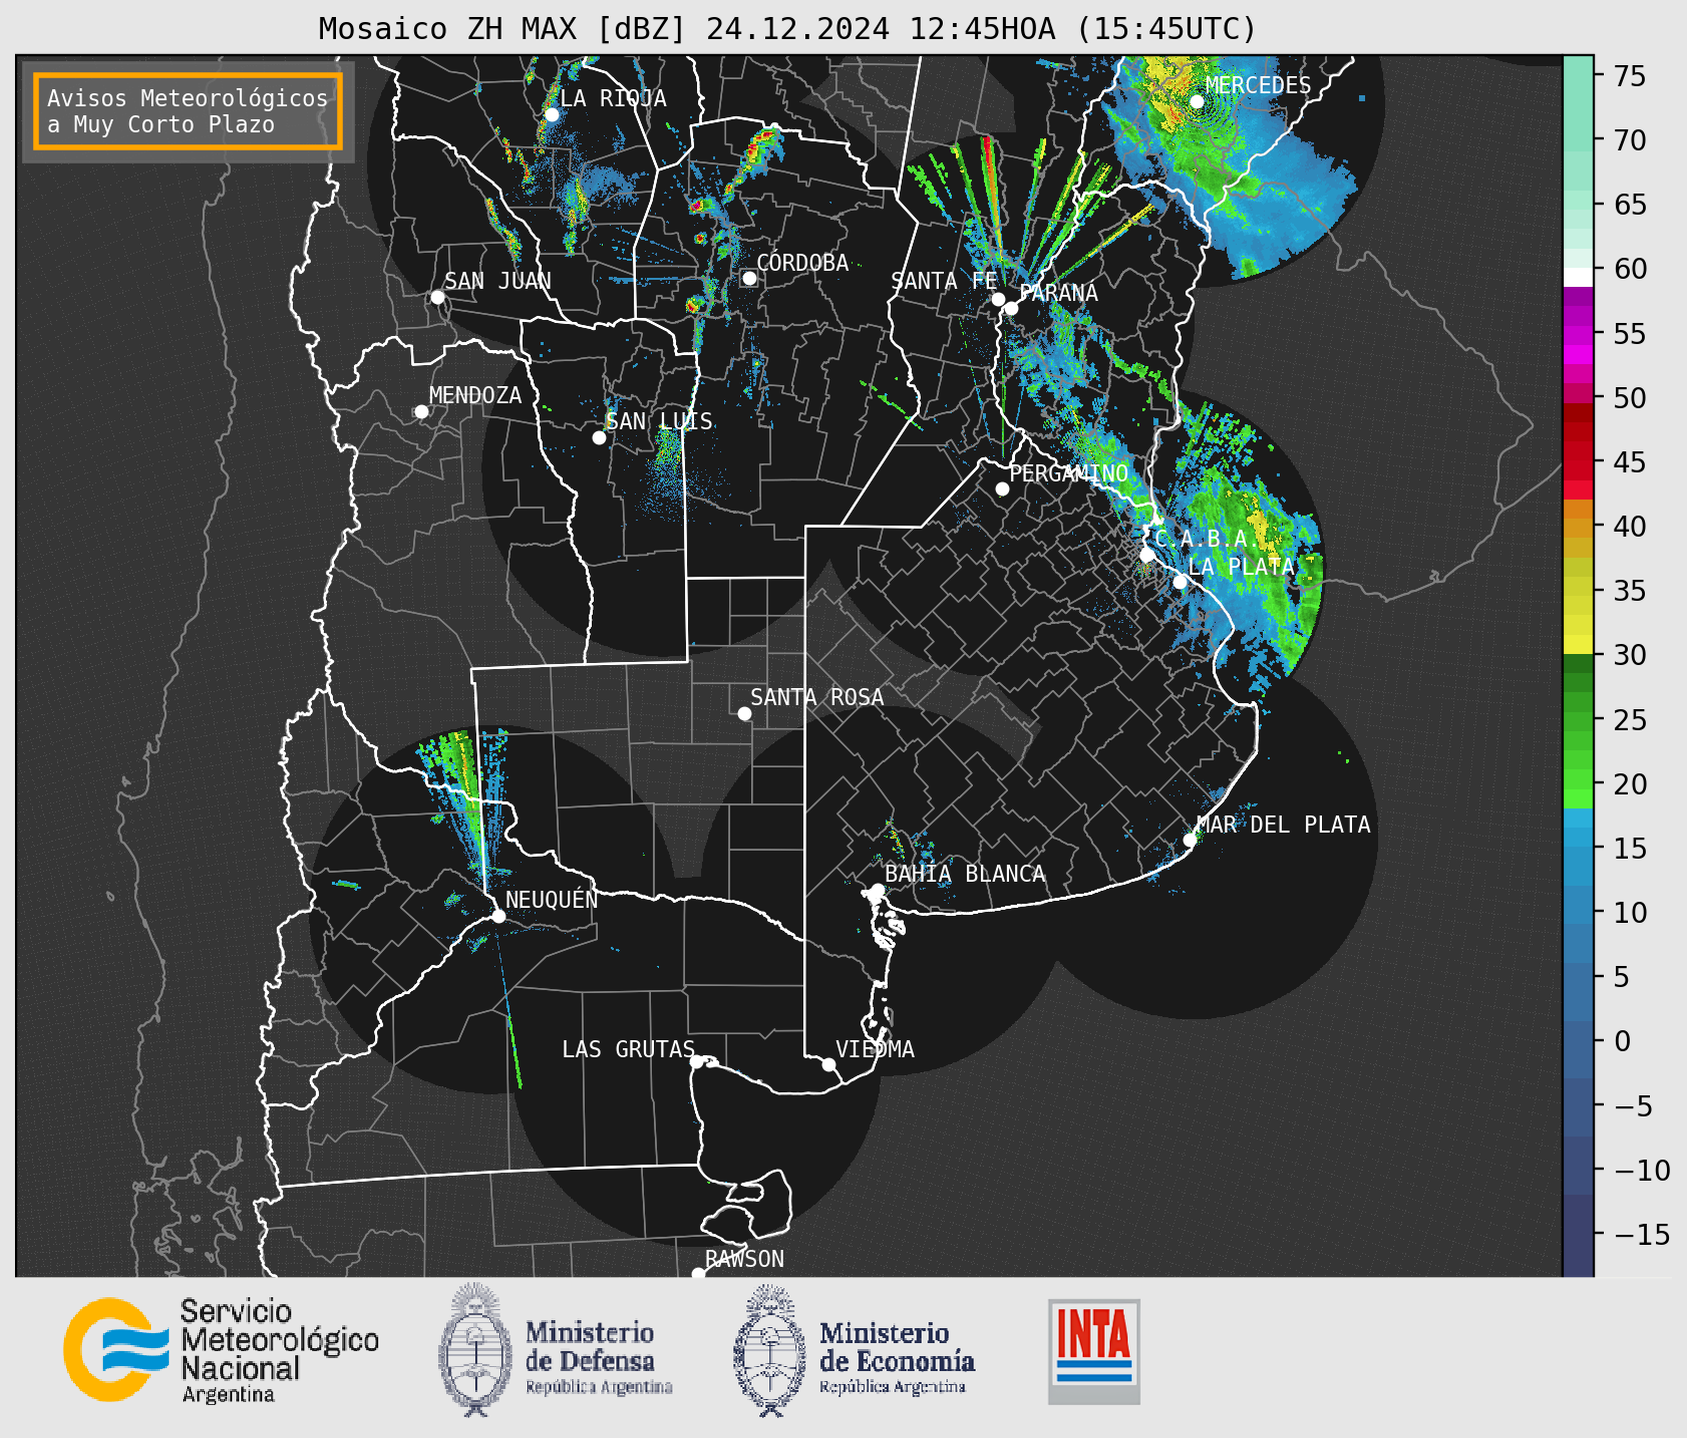This screenshot has height=1438, width=1687.
Task: Click the 12:45HOA (15:45UTC) timestamp text
Action: 1082,29
